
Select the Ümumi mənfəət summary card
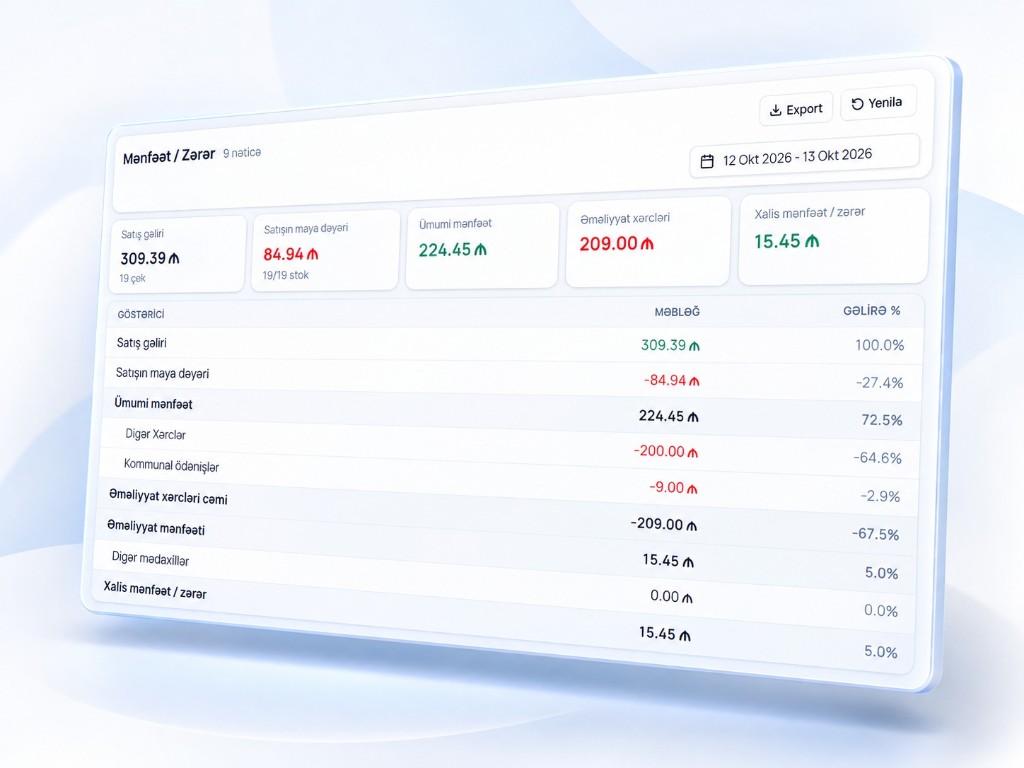pos(482,246)
